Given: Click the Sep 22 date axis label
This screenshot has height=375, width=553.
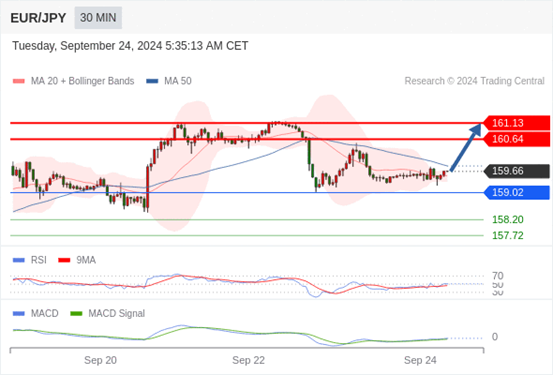Looking at the screenshot, I should pos(248,361).
